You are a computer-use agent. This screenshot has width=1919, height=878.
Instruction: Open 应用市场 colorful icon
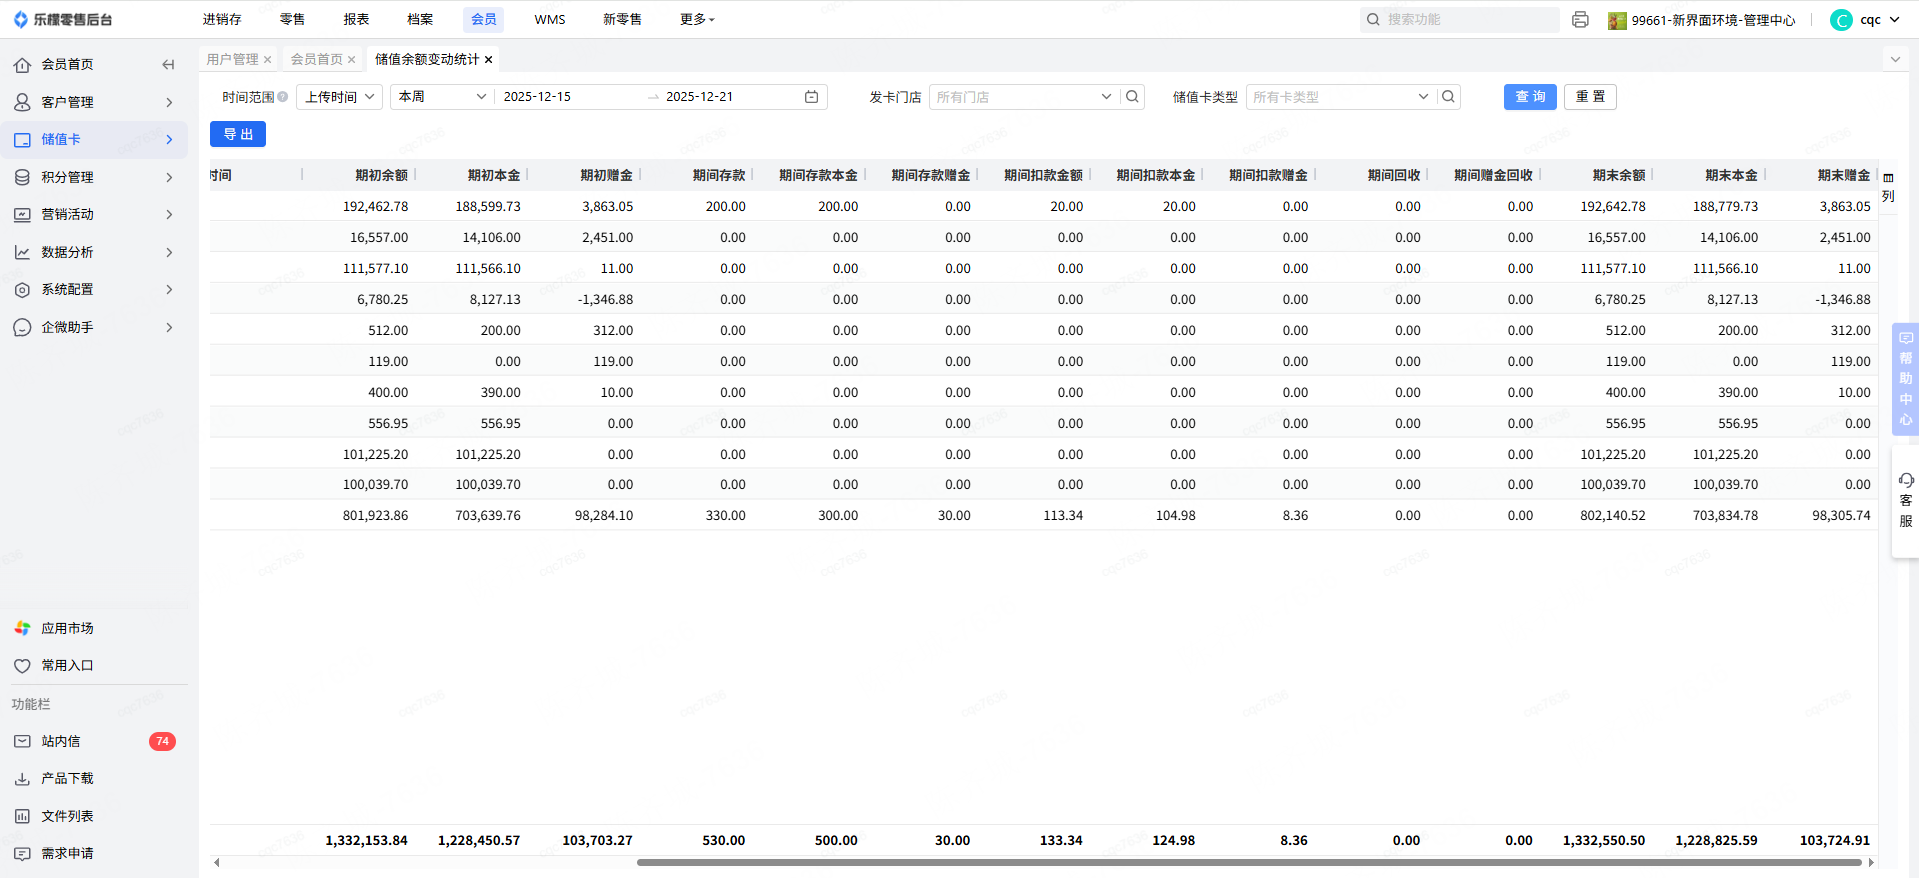pos(22,628)
